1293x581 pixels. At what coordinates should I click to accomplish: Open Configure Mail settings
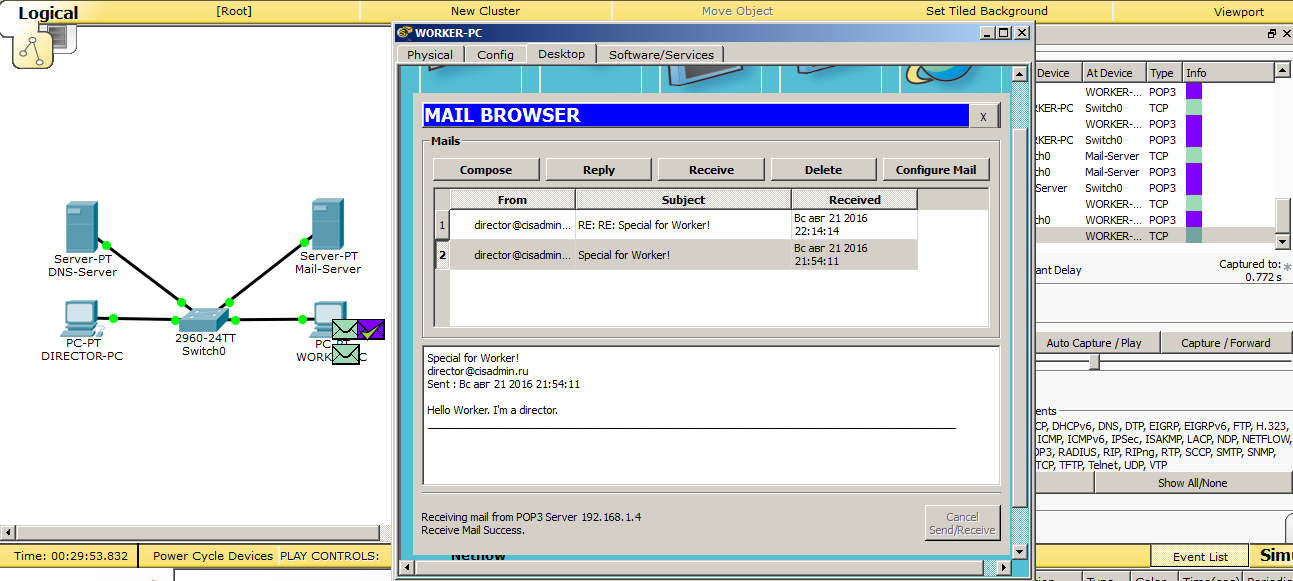point(936,170)
